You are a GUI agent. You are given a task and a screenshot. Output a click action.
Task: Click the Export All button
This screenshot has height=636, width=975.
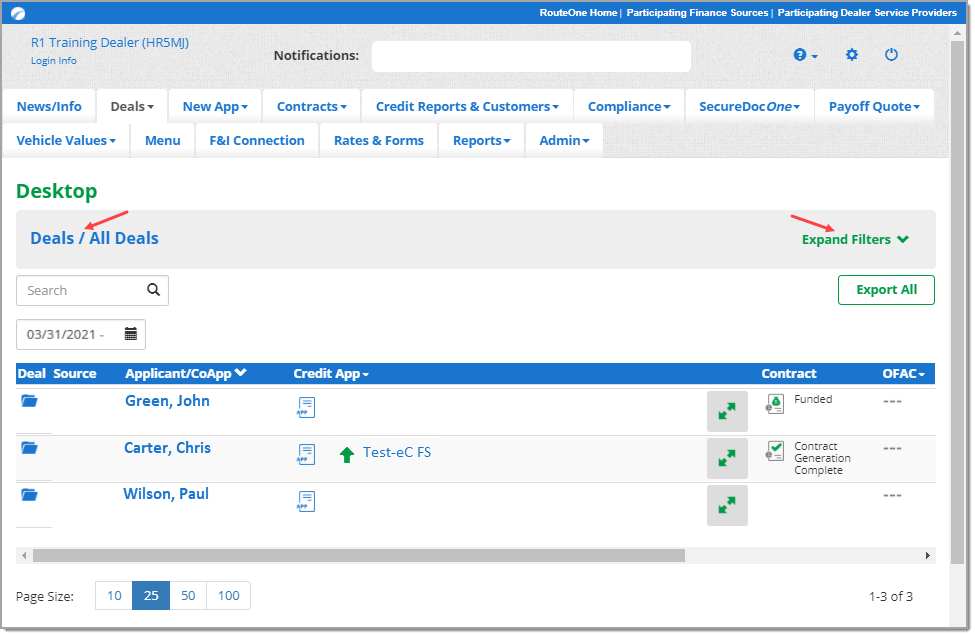(886, 290)
